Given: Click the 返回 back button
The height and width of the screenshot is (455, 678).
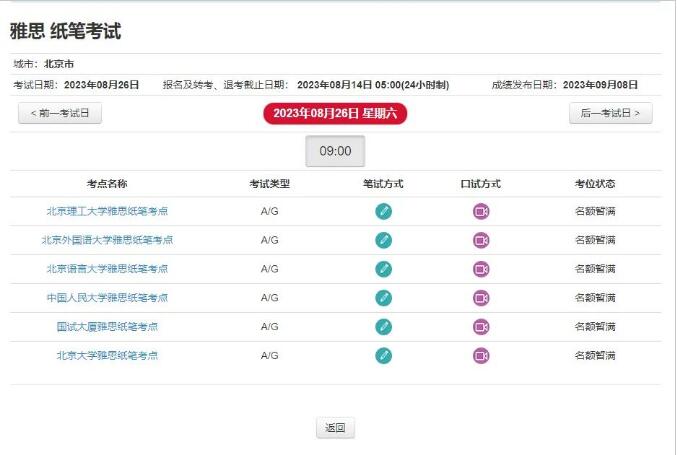Looking at the screenshot, I should click(335, 428).
